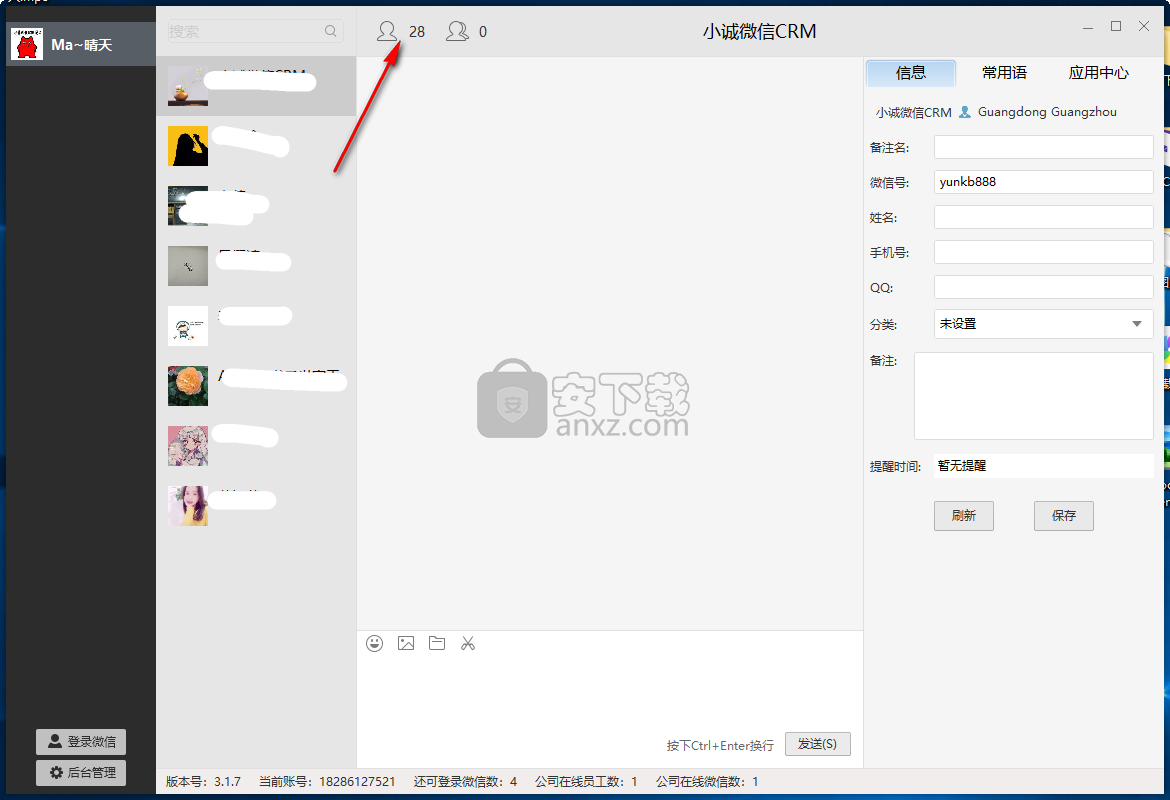Click the 还可登录微信数: 4 status entry
Image resolution: width=1170 pixels, height=800 pixels.
tap(465, 782)
